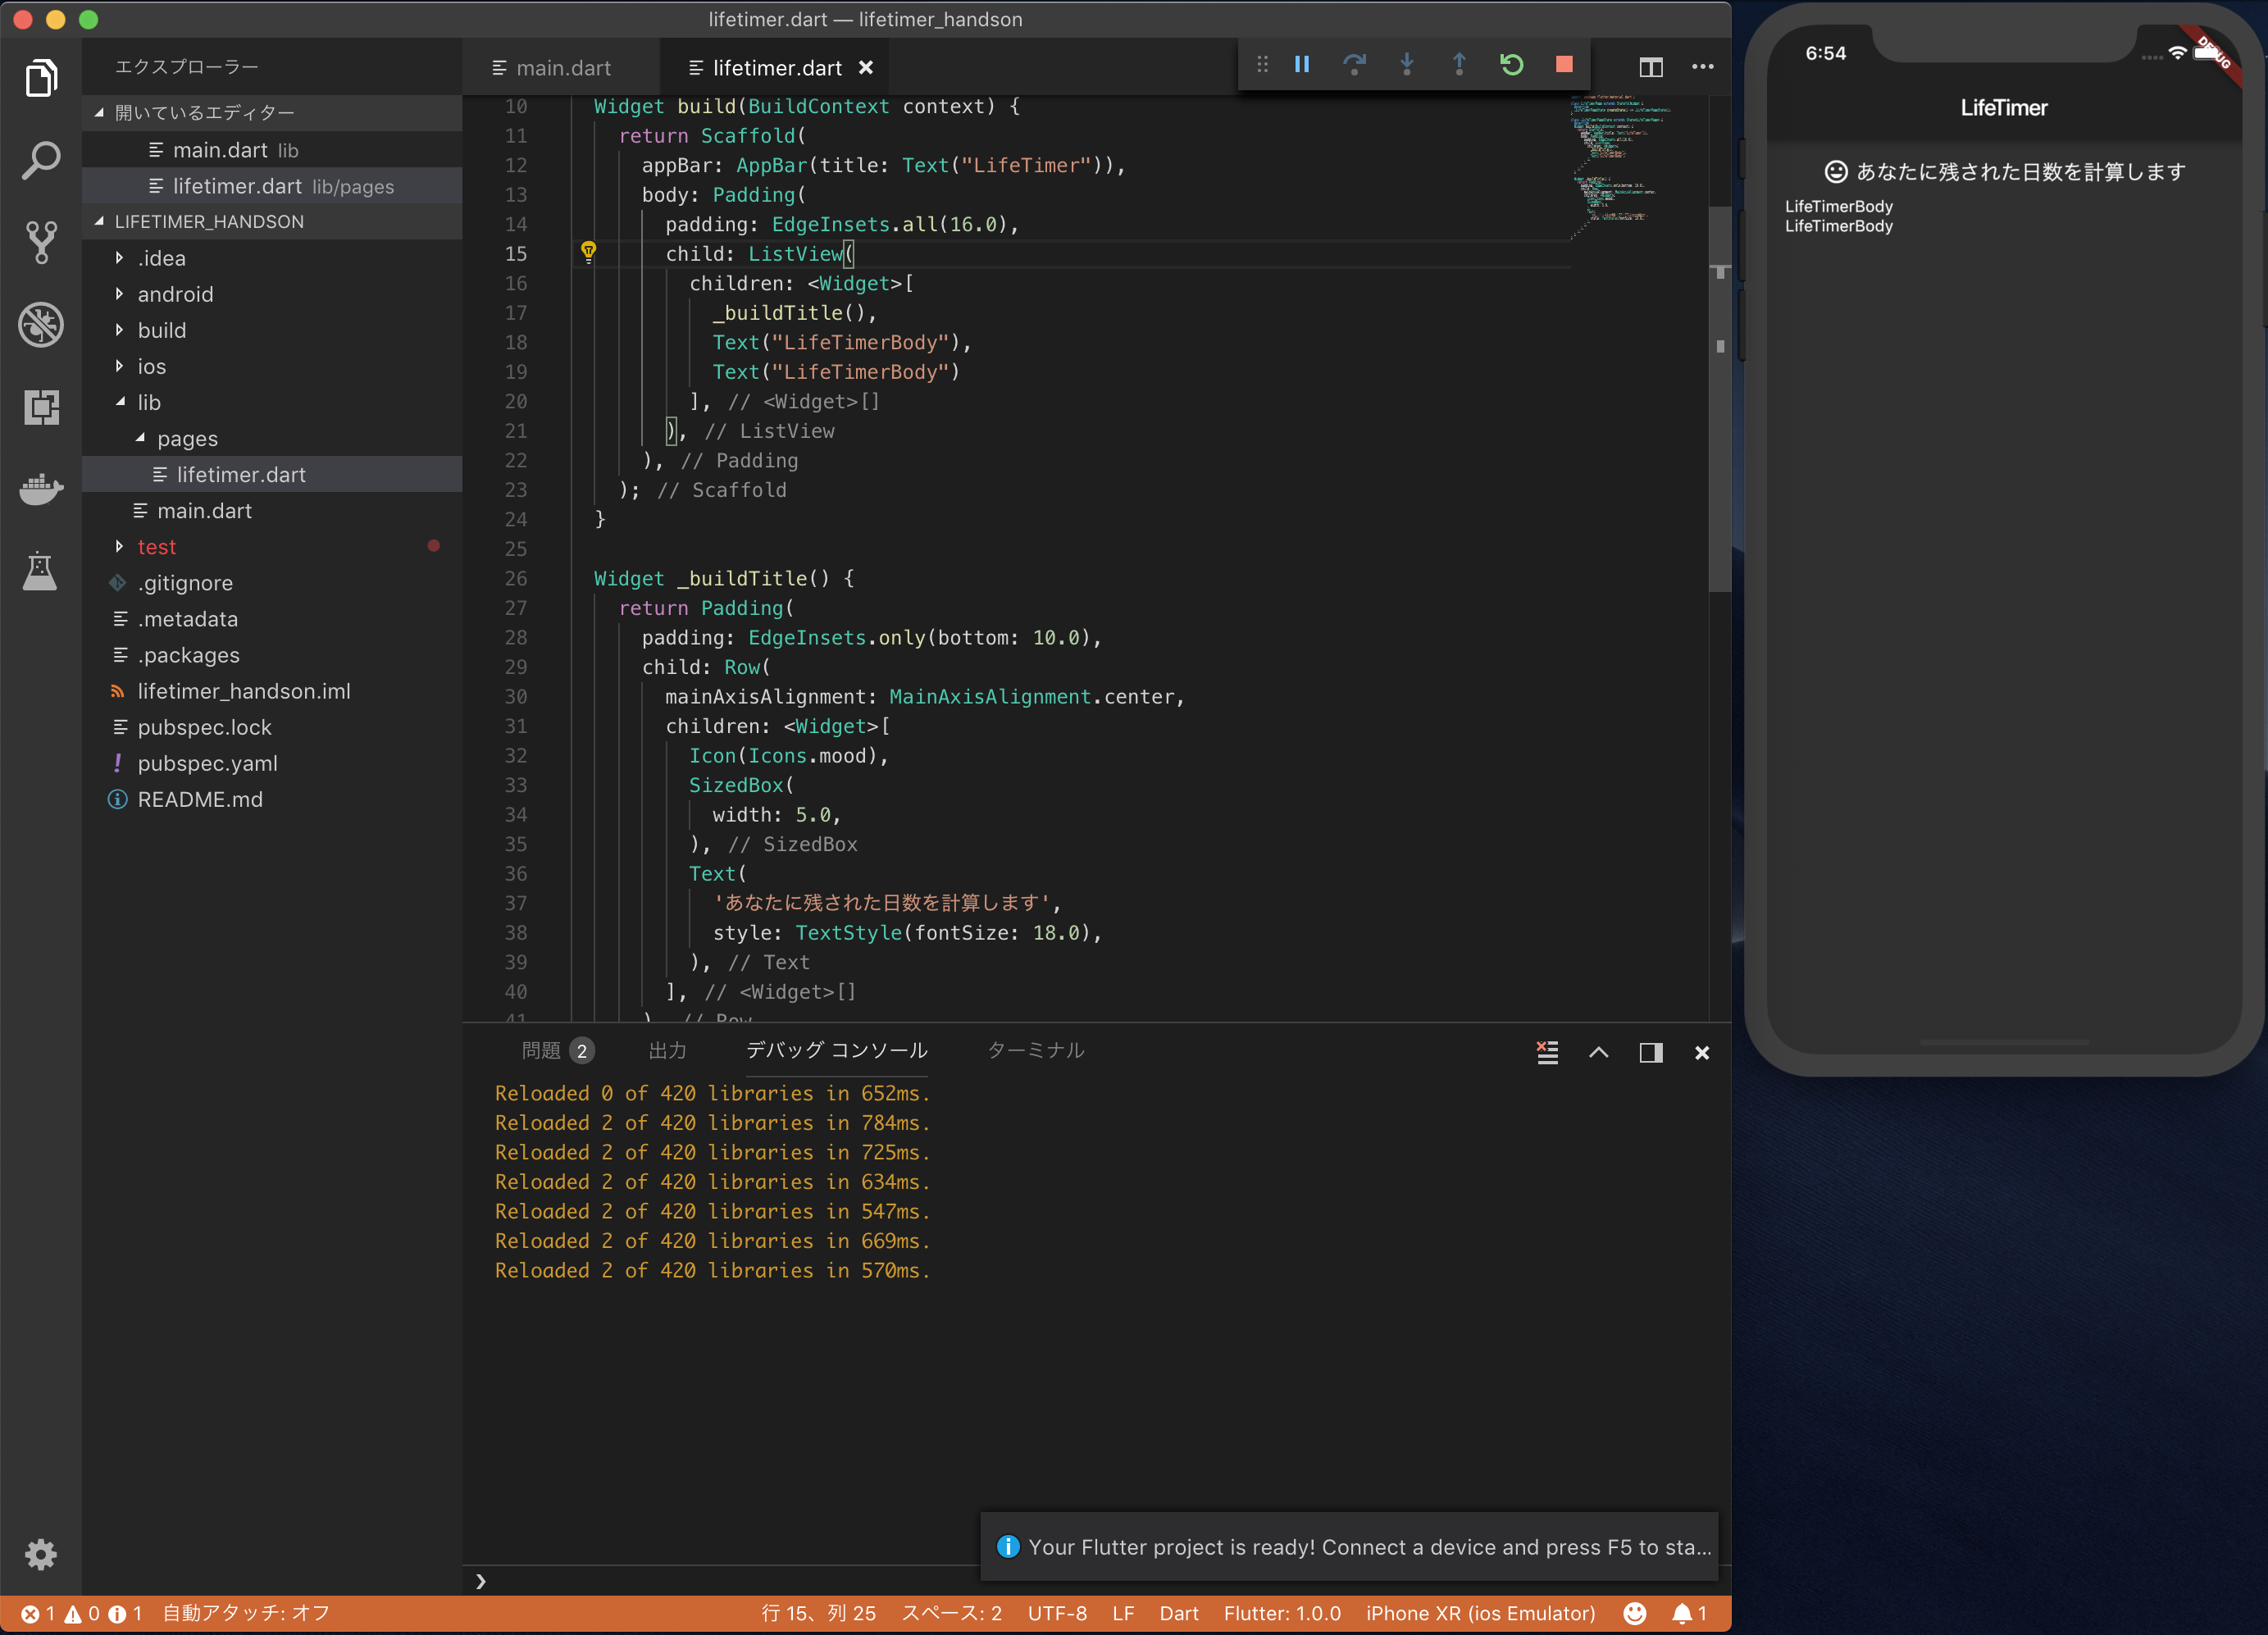This screenshot has height=1635, width=2268.
Task: Open main.dart under open editors list
Action: (272, 150)
